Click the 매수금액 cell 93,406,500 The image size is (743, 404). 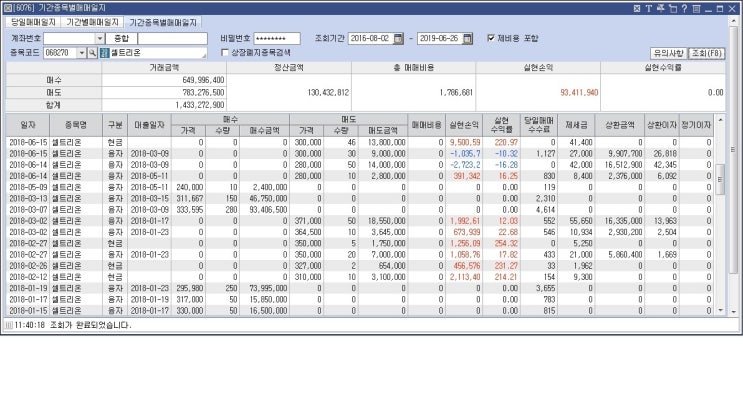(x=268, y=209)
